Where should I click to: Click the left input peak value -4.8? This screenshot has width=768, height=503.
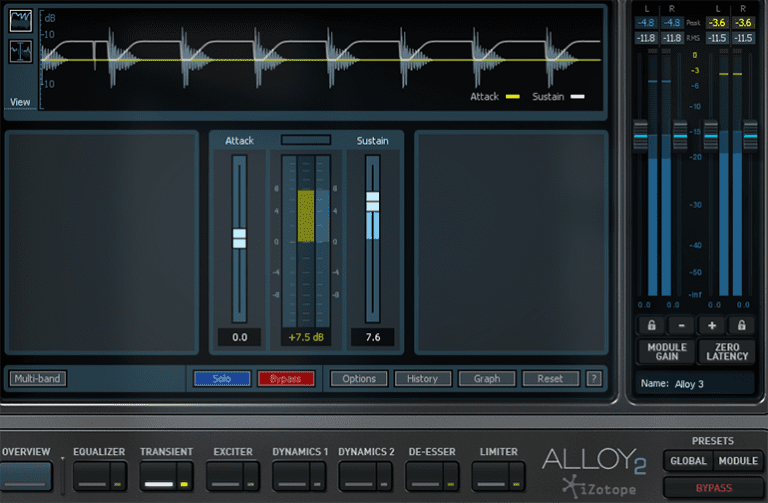(x=646, y=23)
